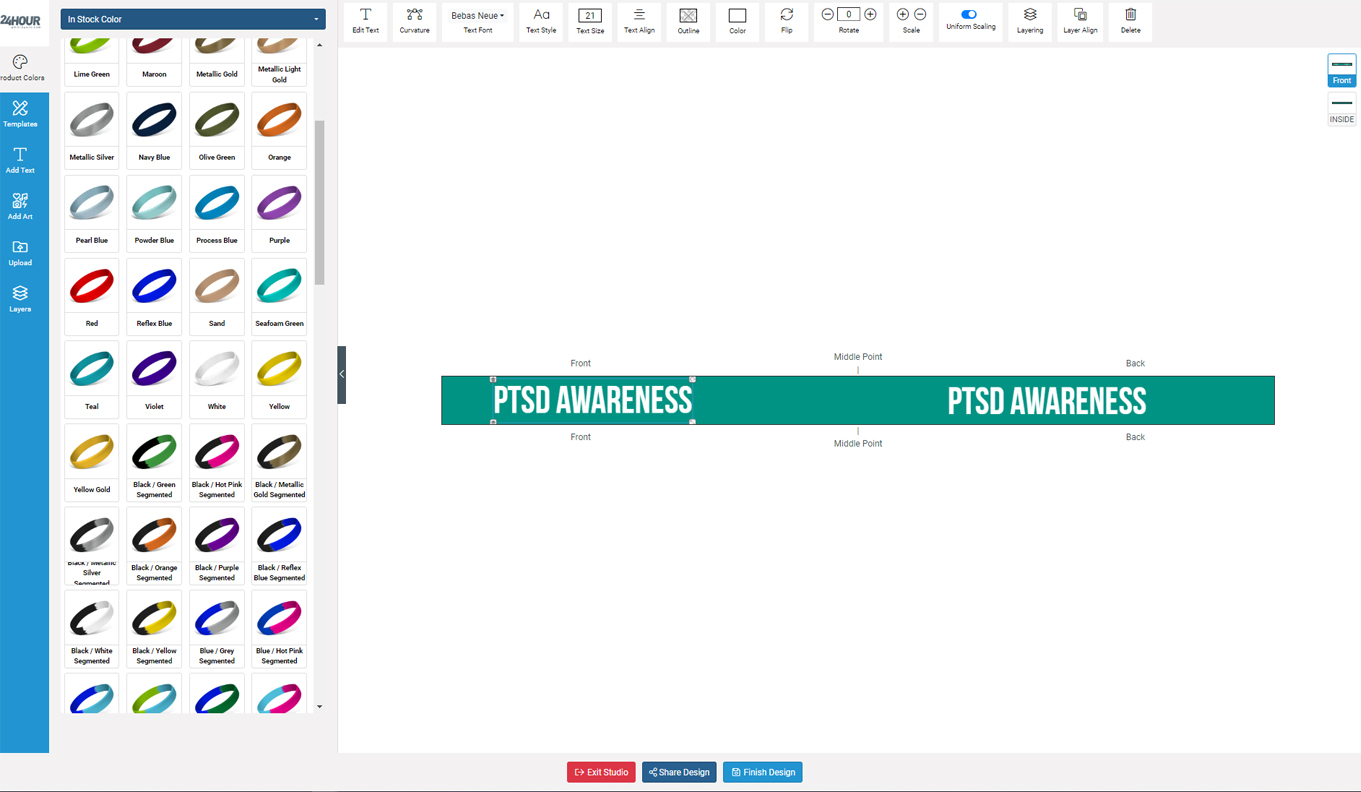Open the text Color tool
Image resolution: width=1361 pixels, height=792 pixels.
click(x=737, y=21)
